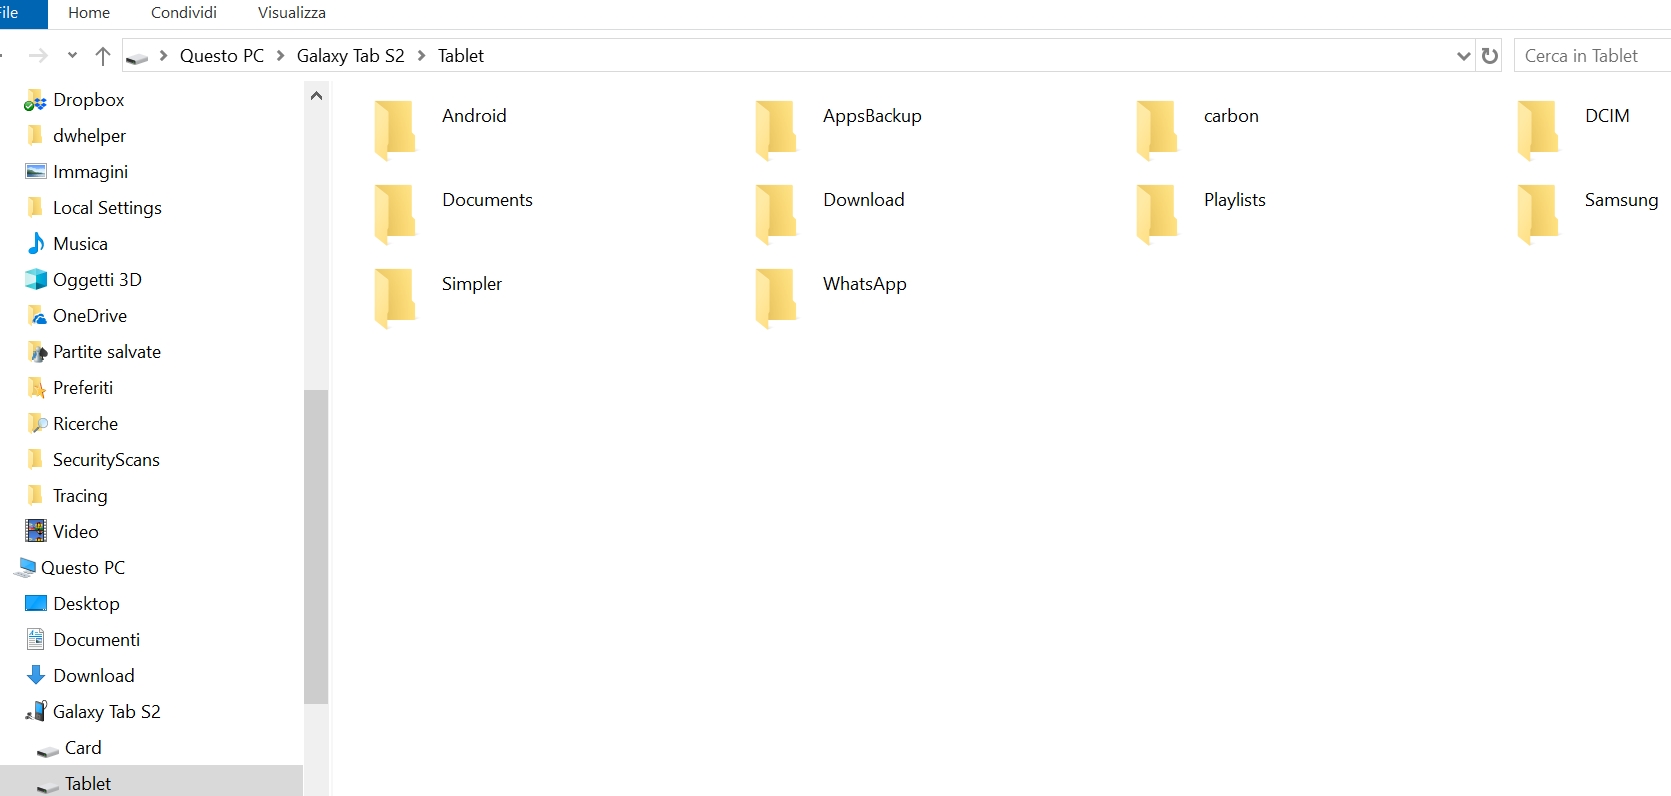Click the AppsBackup folder name text
The width and height of the screenshot is (1671, 796).
click(872, 116)
